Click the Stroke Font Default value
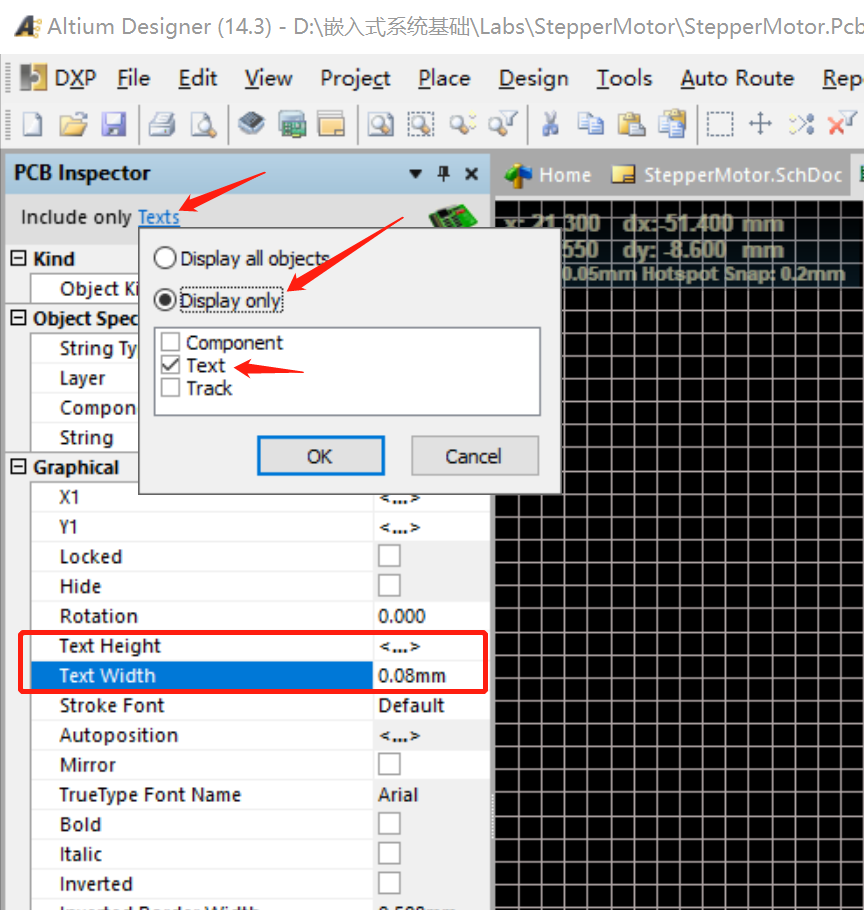Image resolution: width=864 pixels, height=910 pixels. click(411, 705)
